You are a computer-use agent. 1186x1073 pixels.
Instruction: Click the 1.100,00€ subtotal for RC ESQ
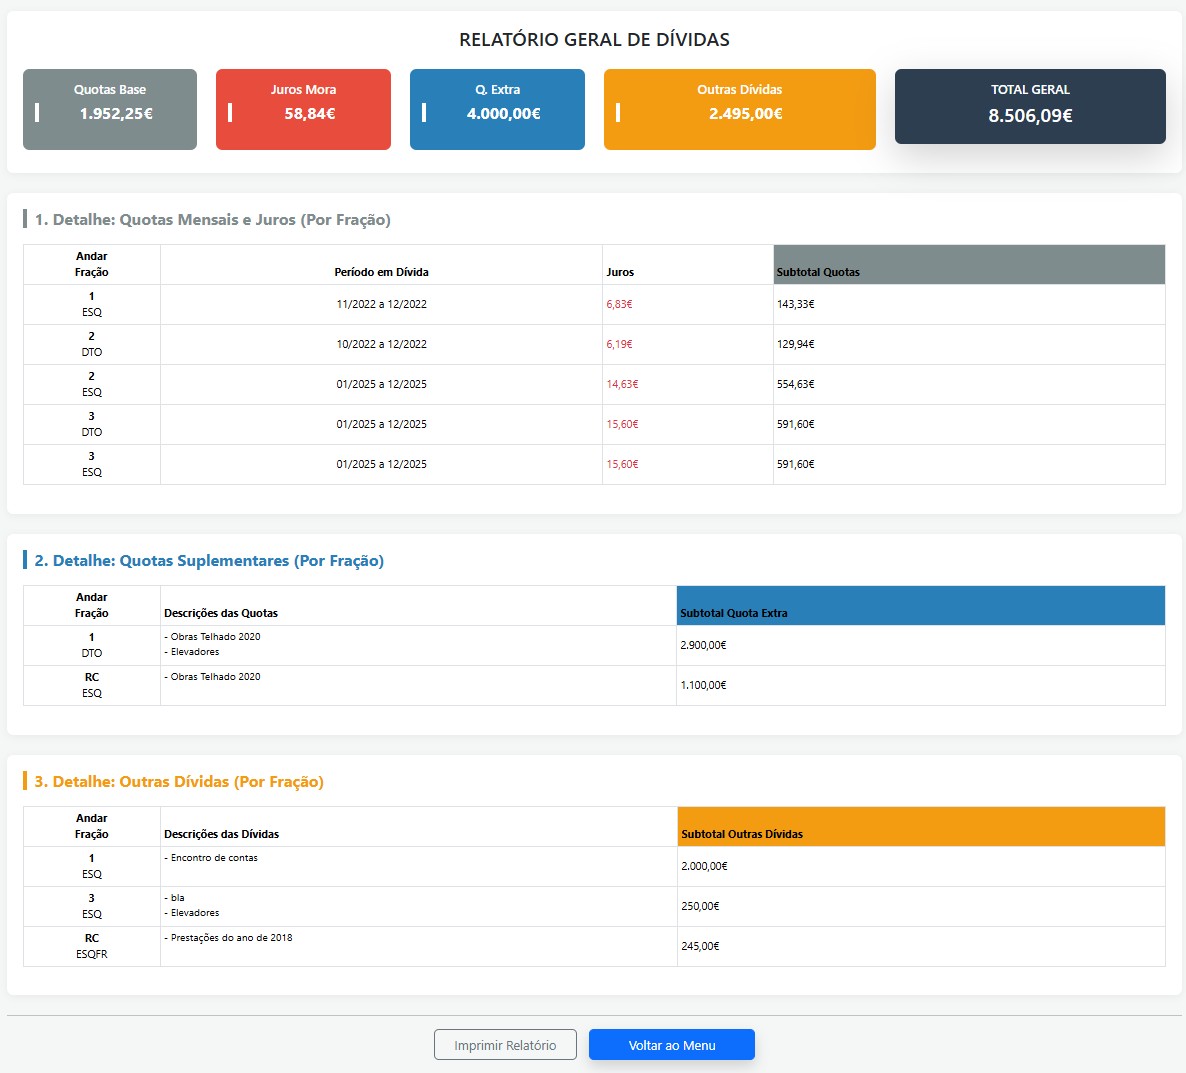(703, 685)
